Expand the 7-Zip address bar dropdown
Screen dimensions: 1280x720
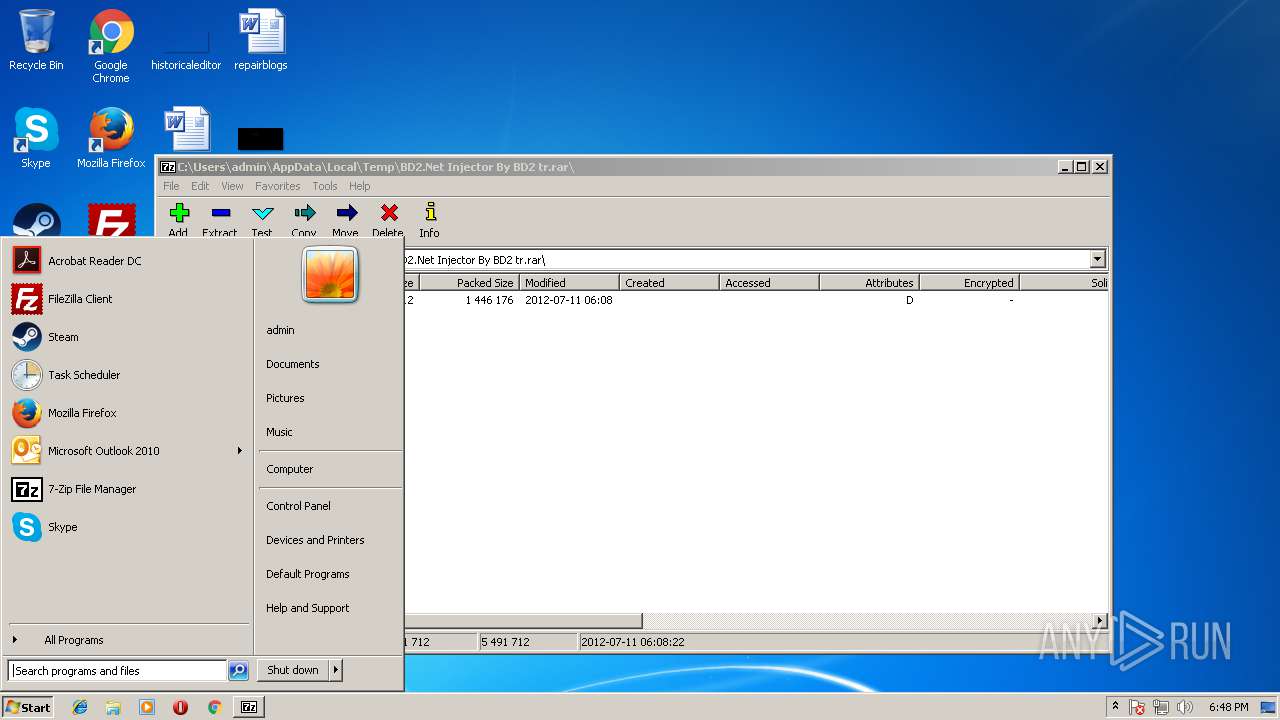click(1097, 260)
